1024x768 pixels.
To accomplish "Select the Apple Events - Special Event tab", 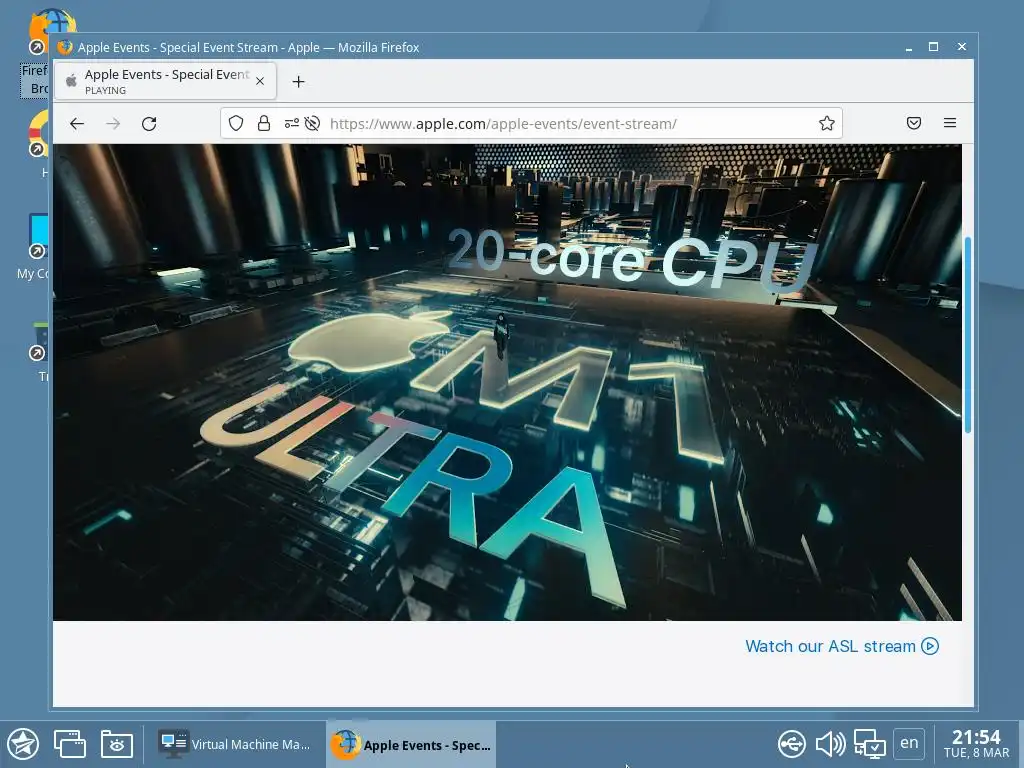I will tap(165, 81).
